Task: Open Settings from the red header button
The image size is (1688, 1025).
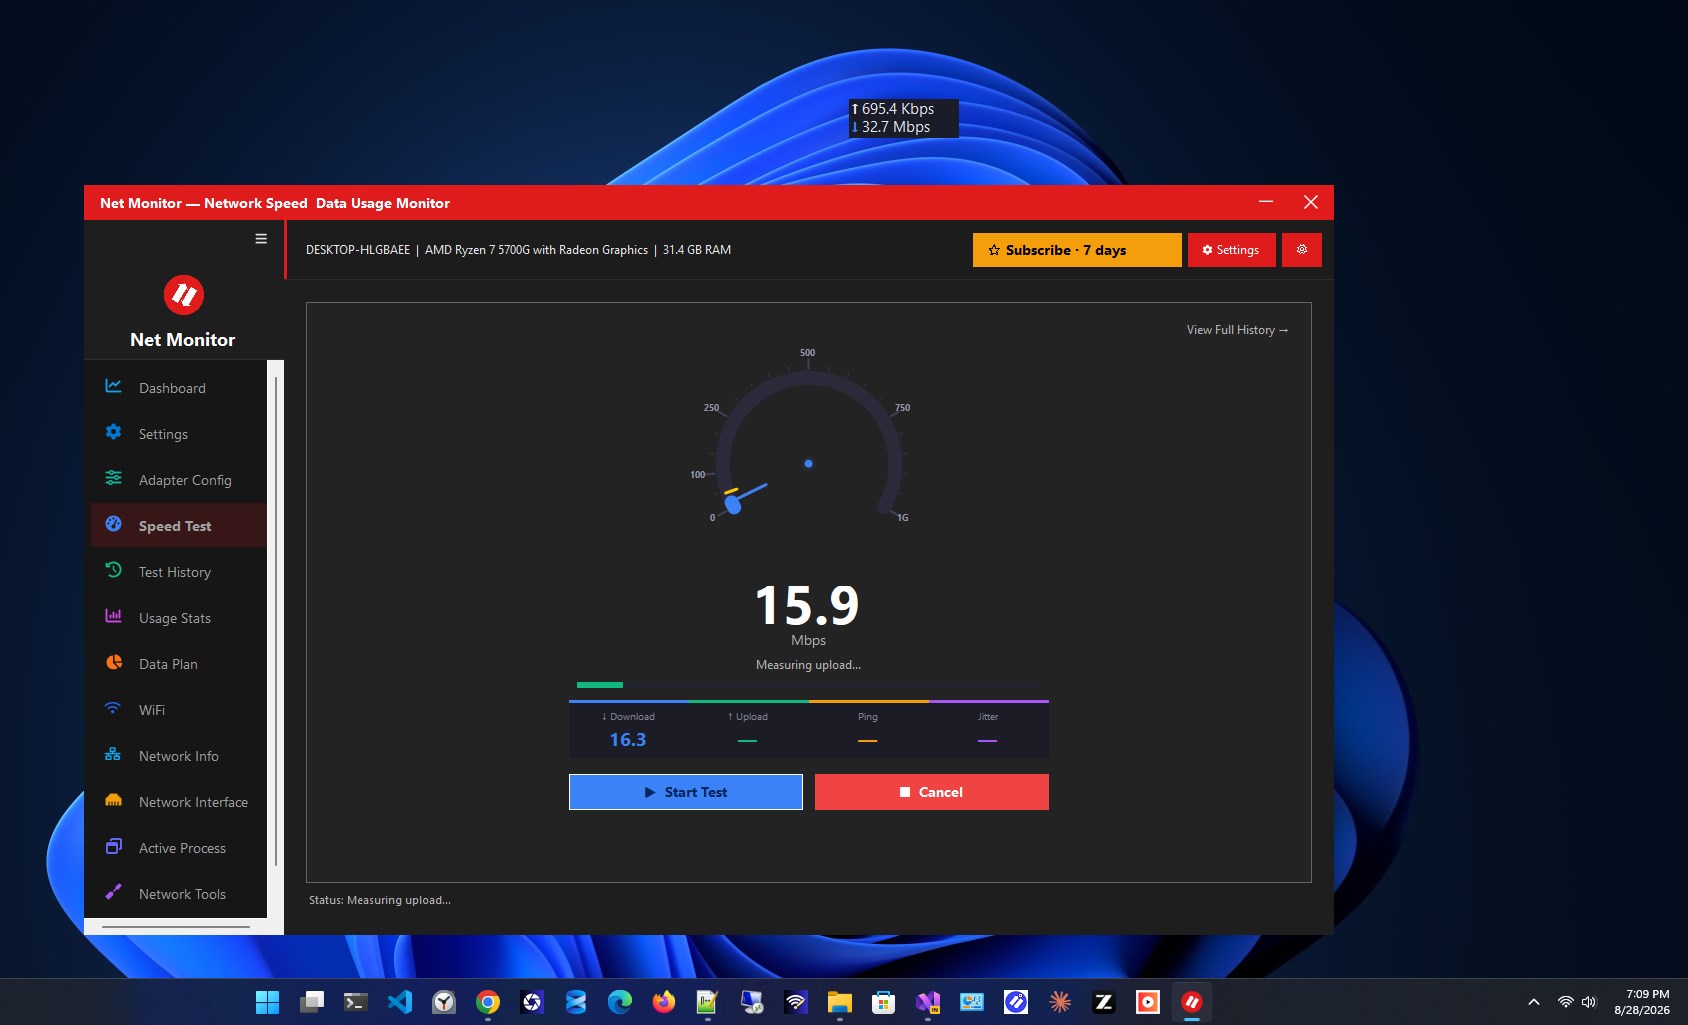Action: point(1232,250)
